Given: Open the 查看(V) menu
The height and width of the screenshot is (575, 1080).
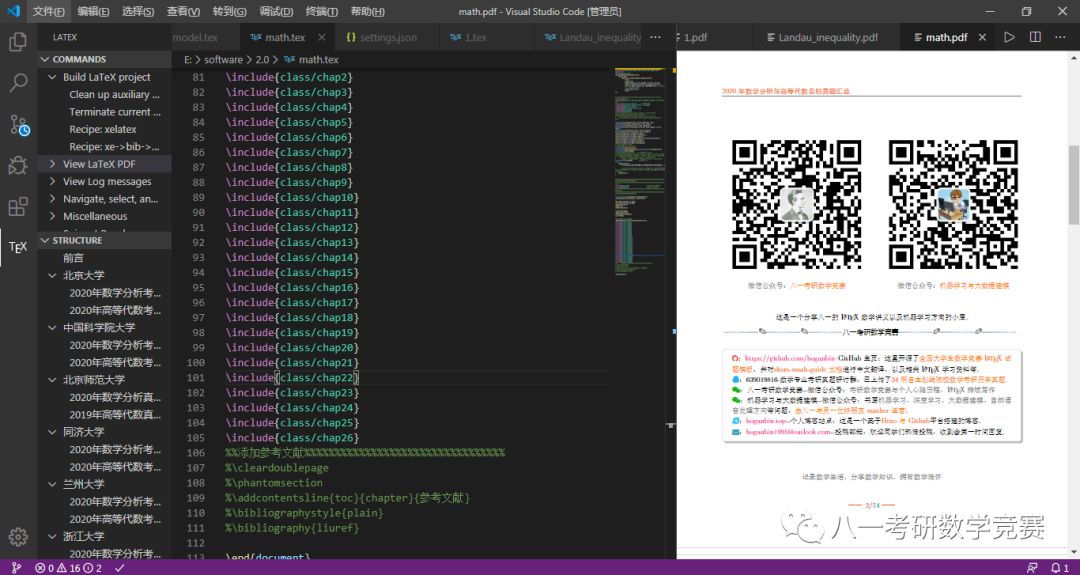Looking at the screenshot, I should click(183, 12).
